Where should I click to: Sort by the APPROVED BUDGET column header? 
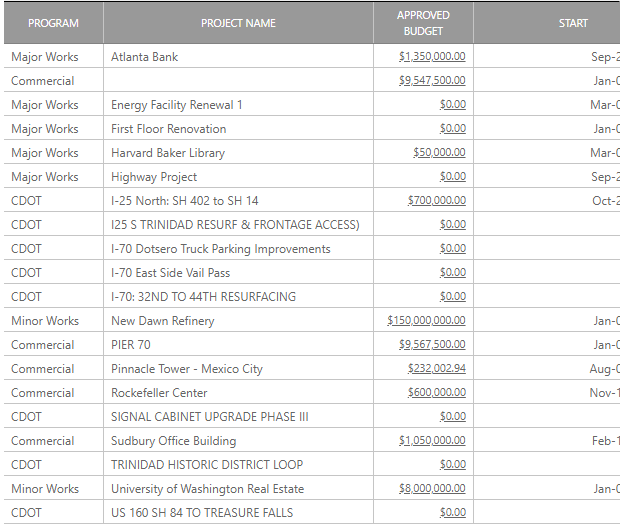point(423,23)
